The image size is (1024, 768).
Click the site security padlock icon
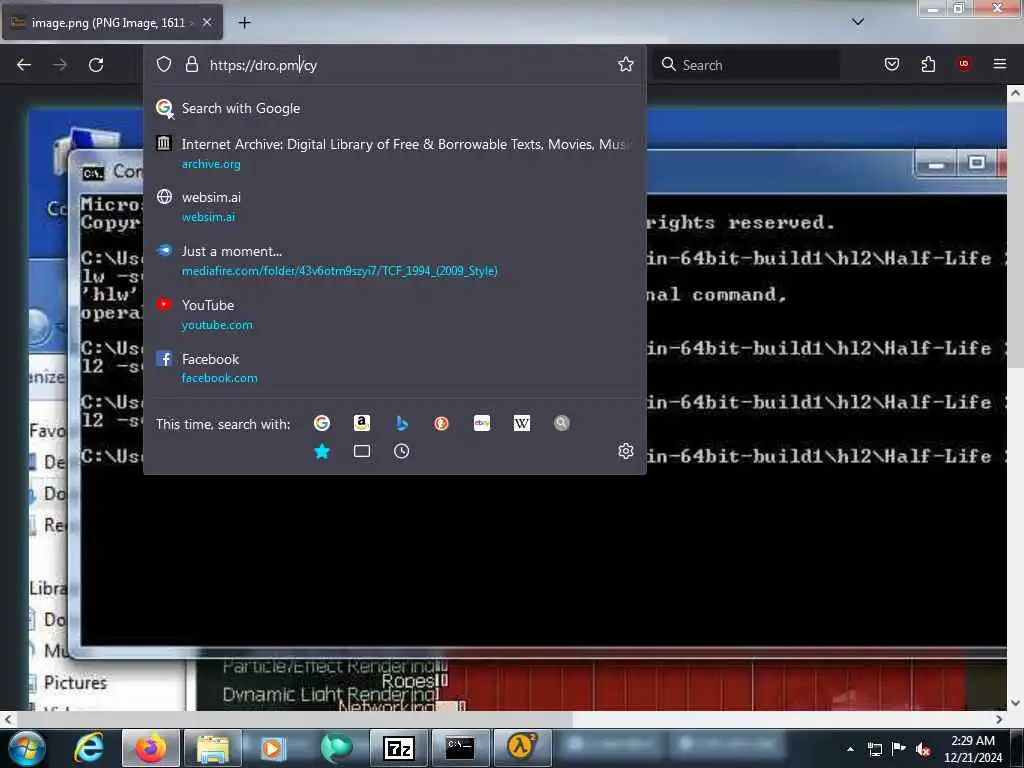tap(191, 64)
